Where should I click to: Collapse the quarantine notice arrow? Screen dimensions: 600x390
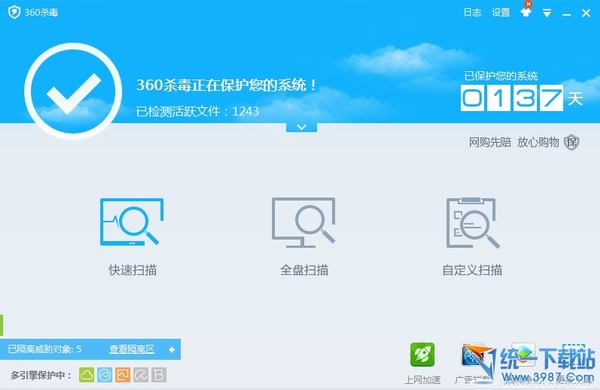[172, 349]
